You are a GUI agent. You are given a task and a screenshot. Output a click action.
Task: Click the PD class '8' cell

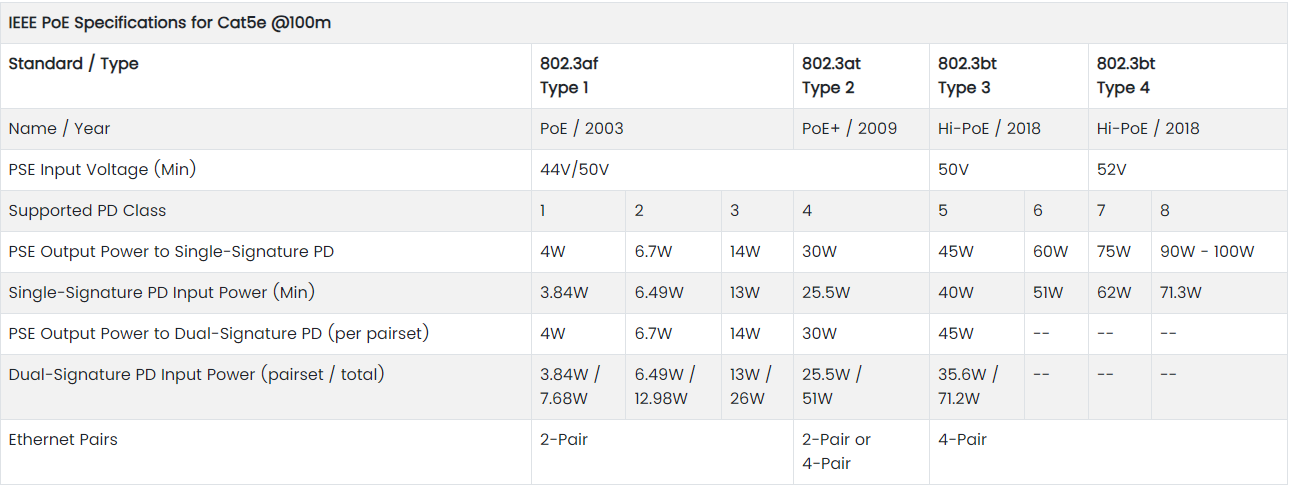[1165, 211]
